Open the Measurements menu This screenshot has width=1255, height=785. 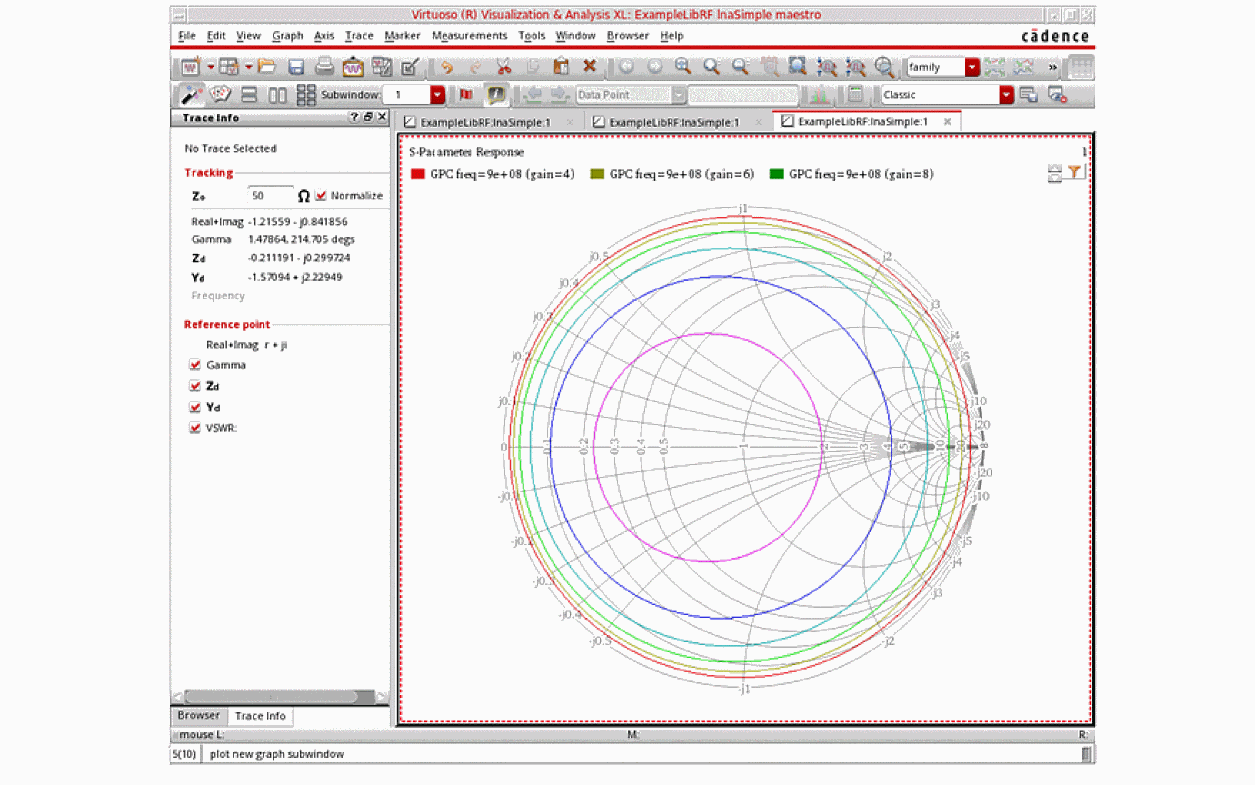[x=469, y=36]
